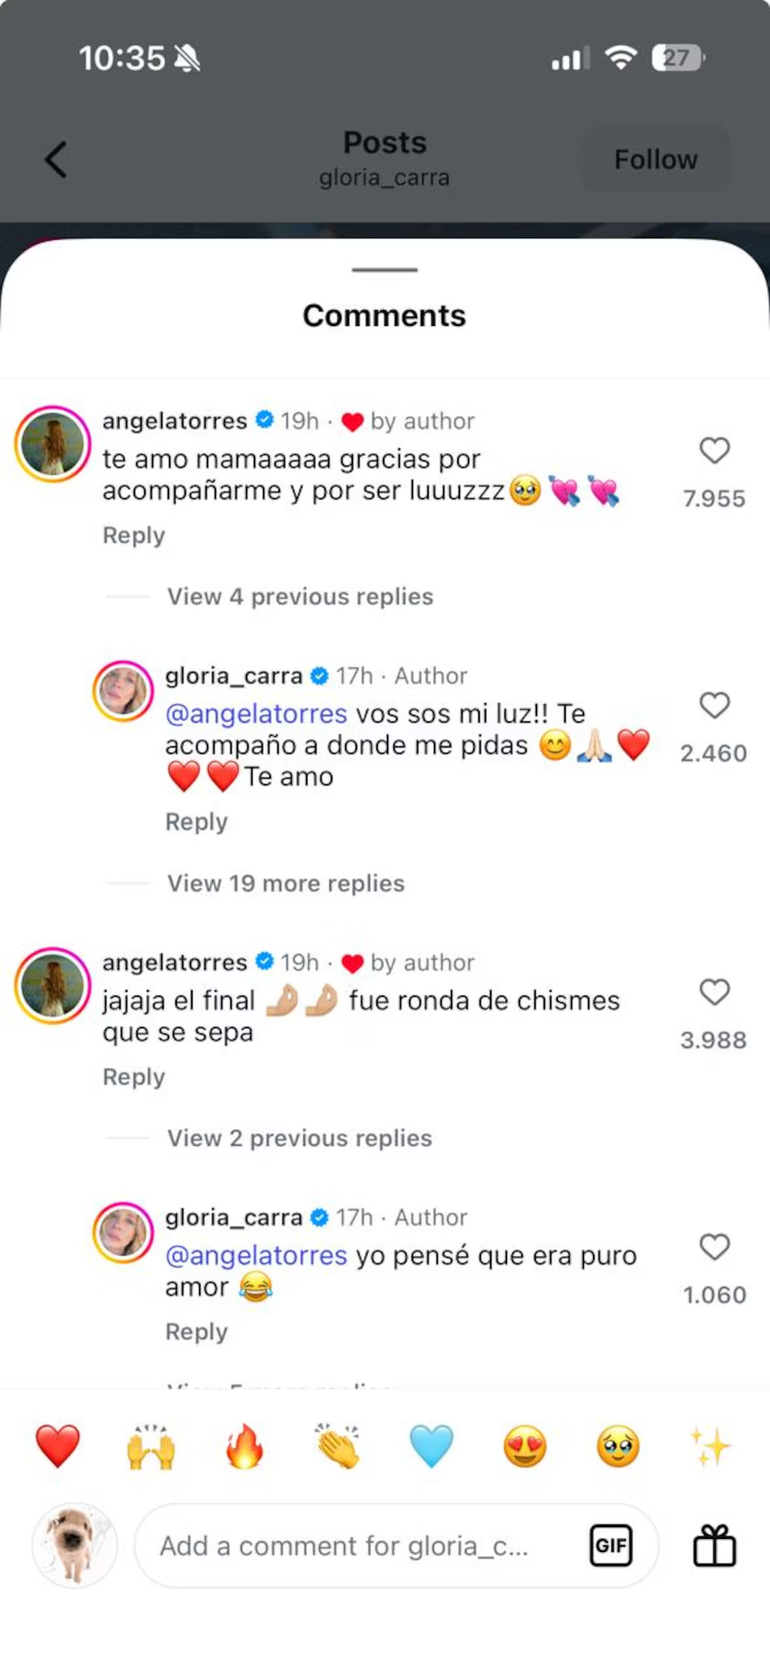Tap the comments sheet drag handle

(x=385, y=270)
